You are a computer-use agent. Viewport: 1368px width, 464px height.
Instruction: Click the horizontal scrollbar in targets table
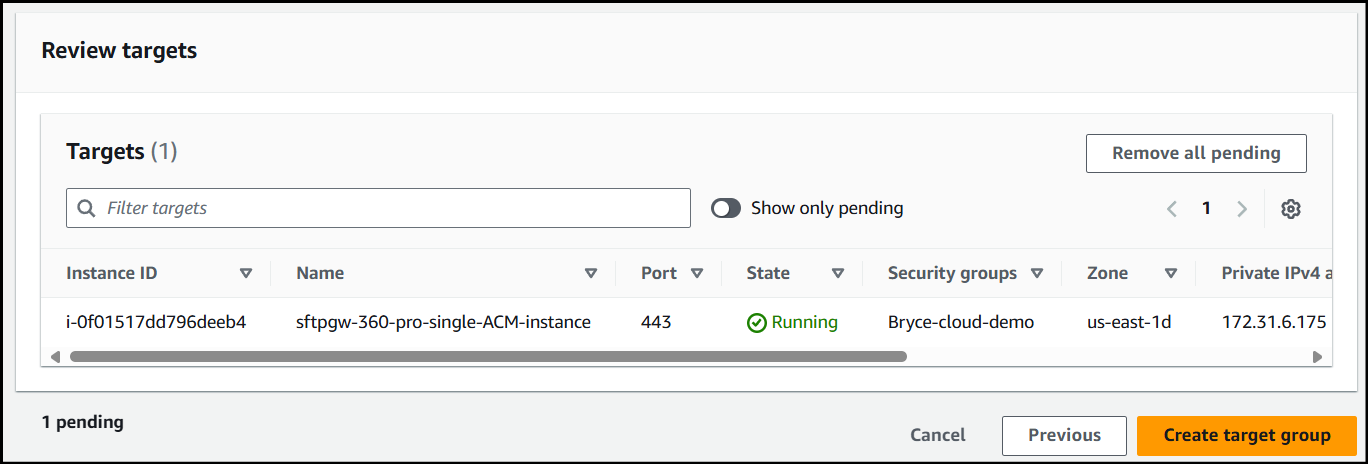coord(488,356)
